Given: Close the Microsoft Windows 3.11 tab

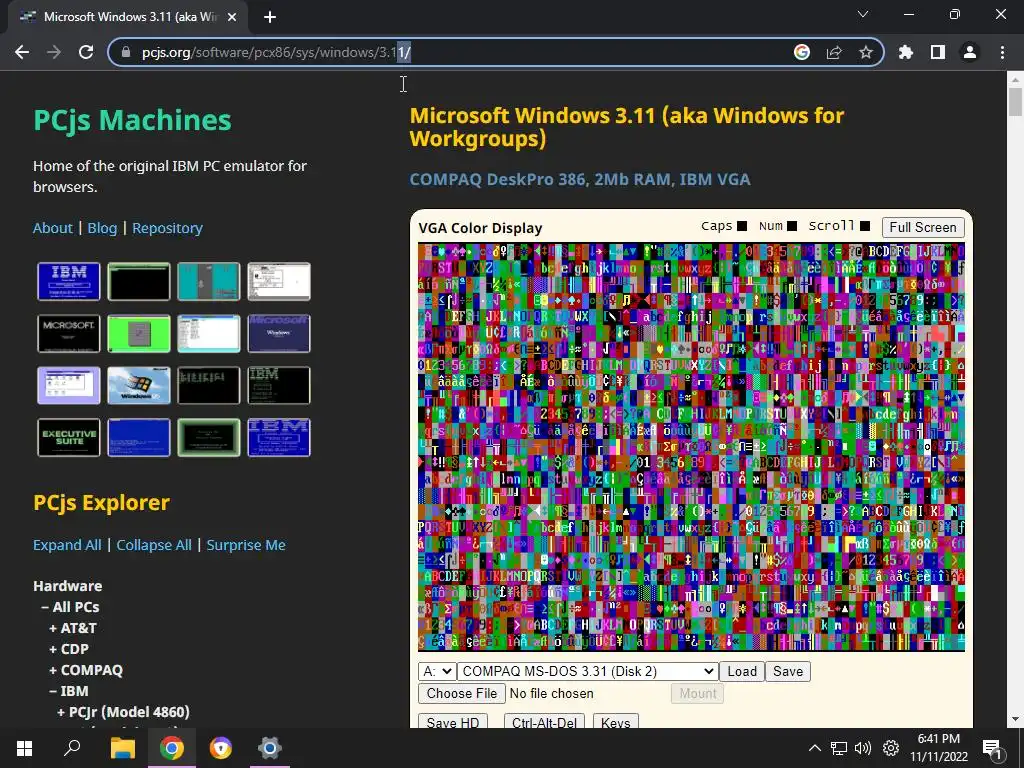Looking at the screenshot, I should [232, 17].
